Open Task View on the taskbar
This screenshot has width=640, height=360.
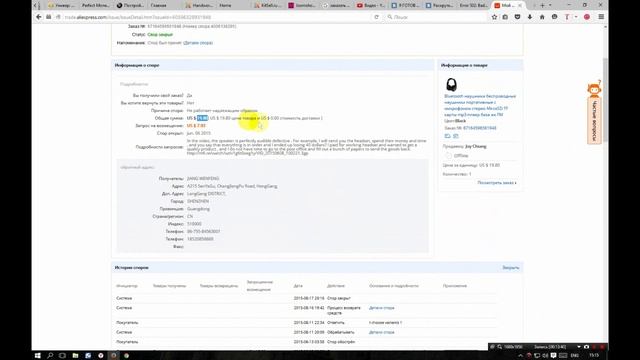pos(62,356)
